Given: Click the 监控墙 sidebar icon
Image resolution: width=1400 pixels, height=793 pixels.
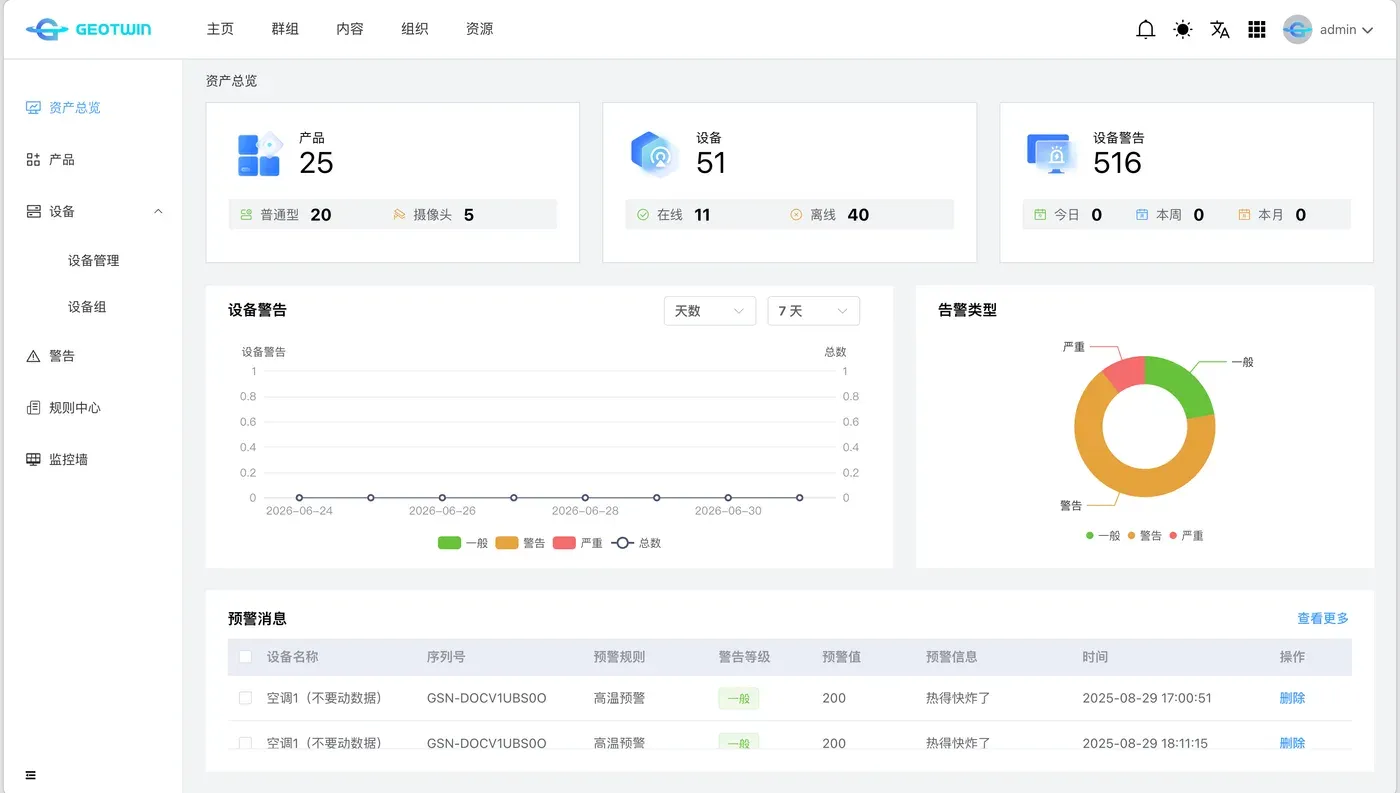Looking at the screenshot, I should [33, 460].
